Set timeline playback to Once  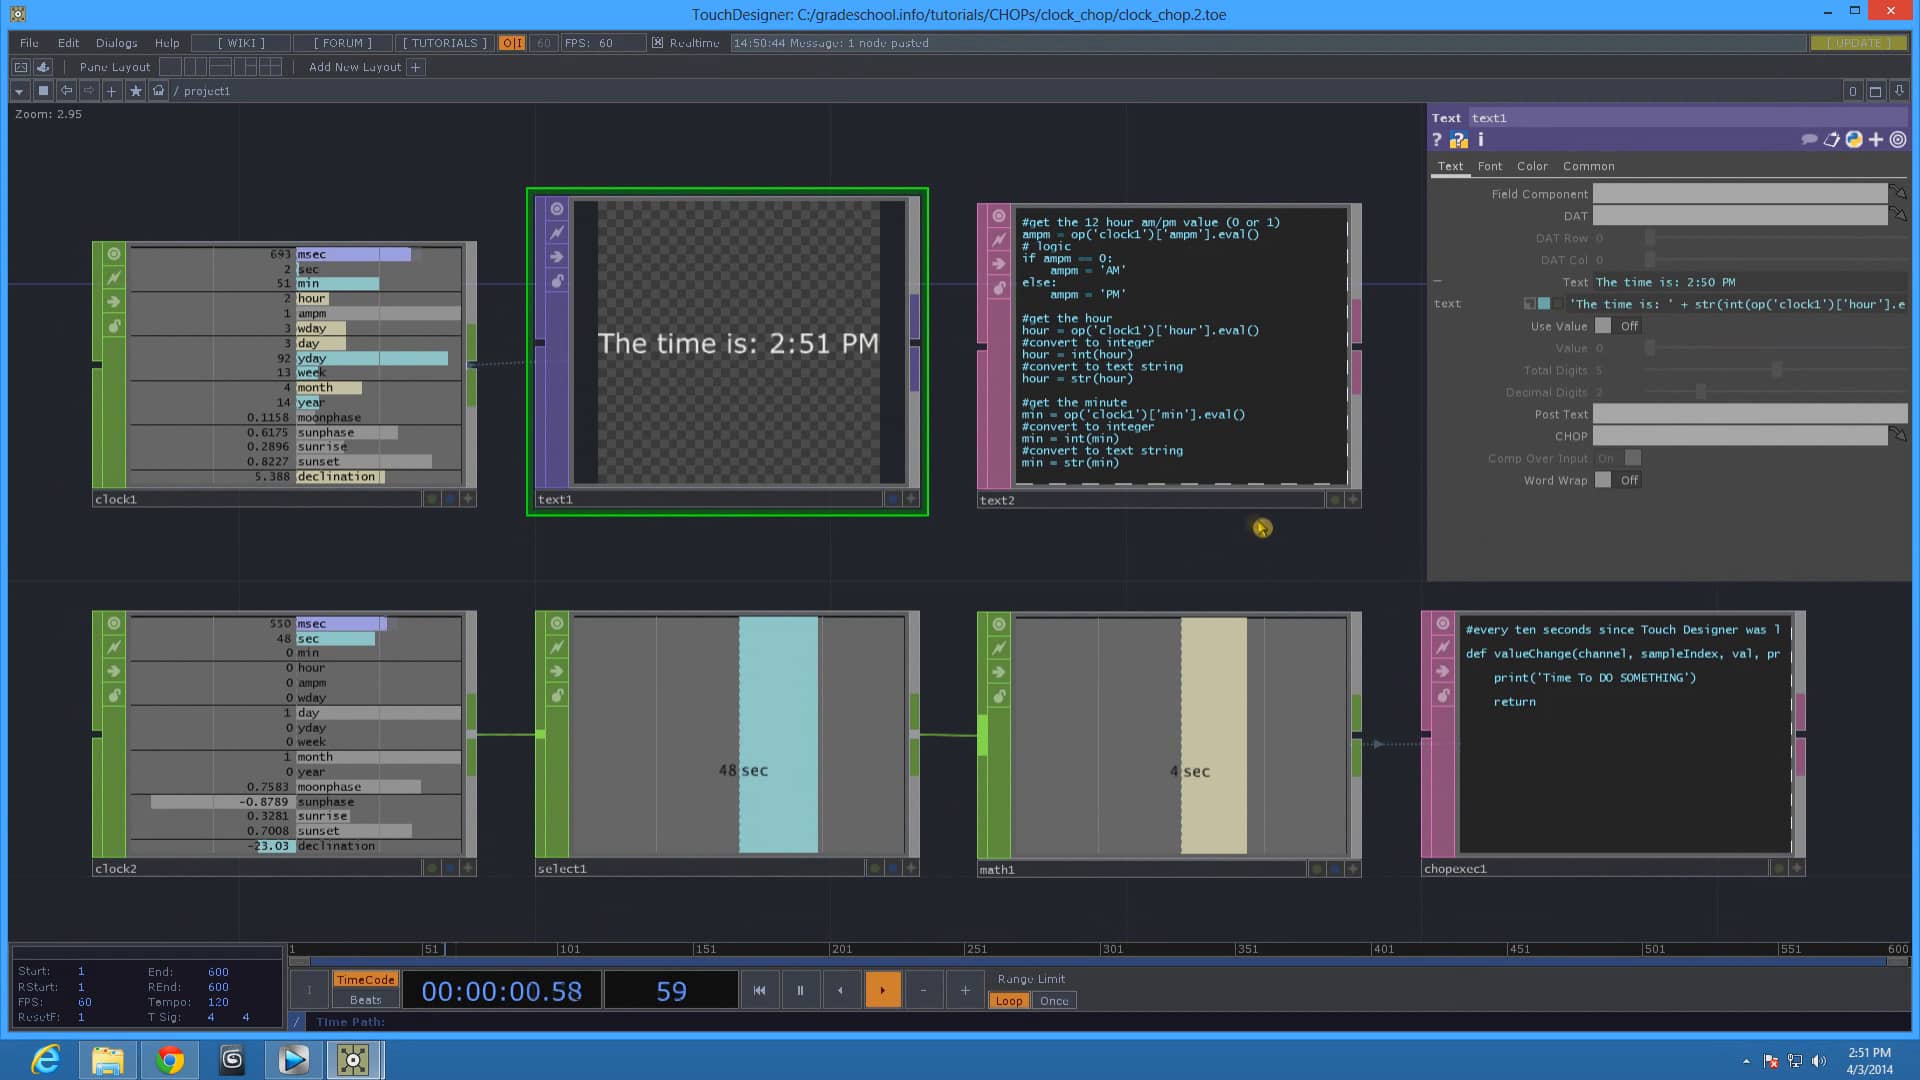coord(1054,1000)
